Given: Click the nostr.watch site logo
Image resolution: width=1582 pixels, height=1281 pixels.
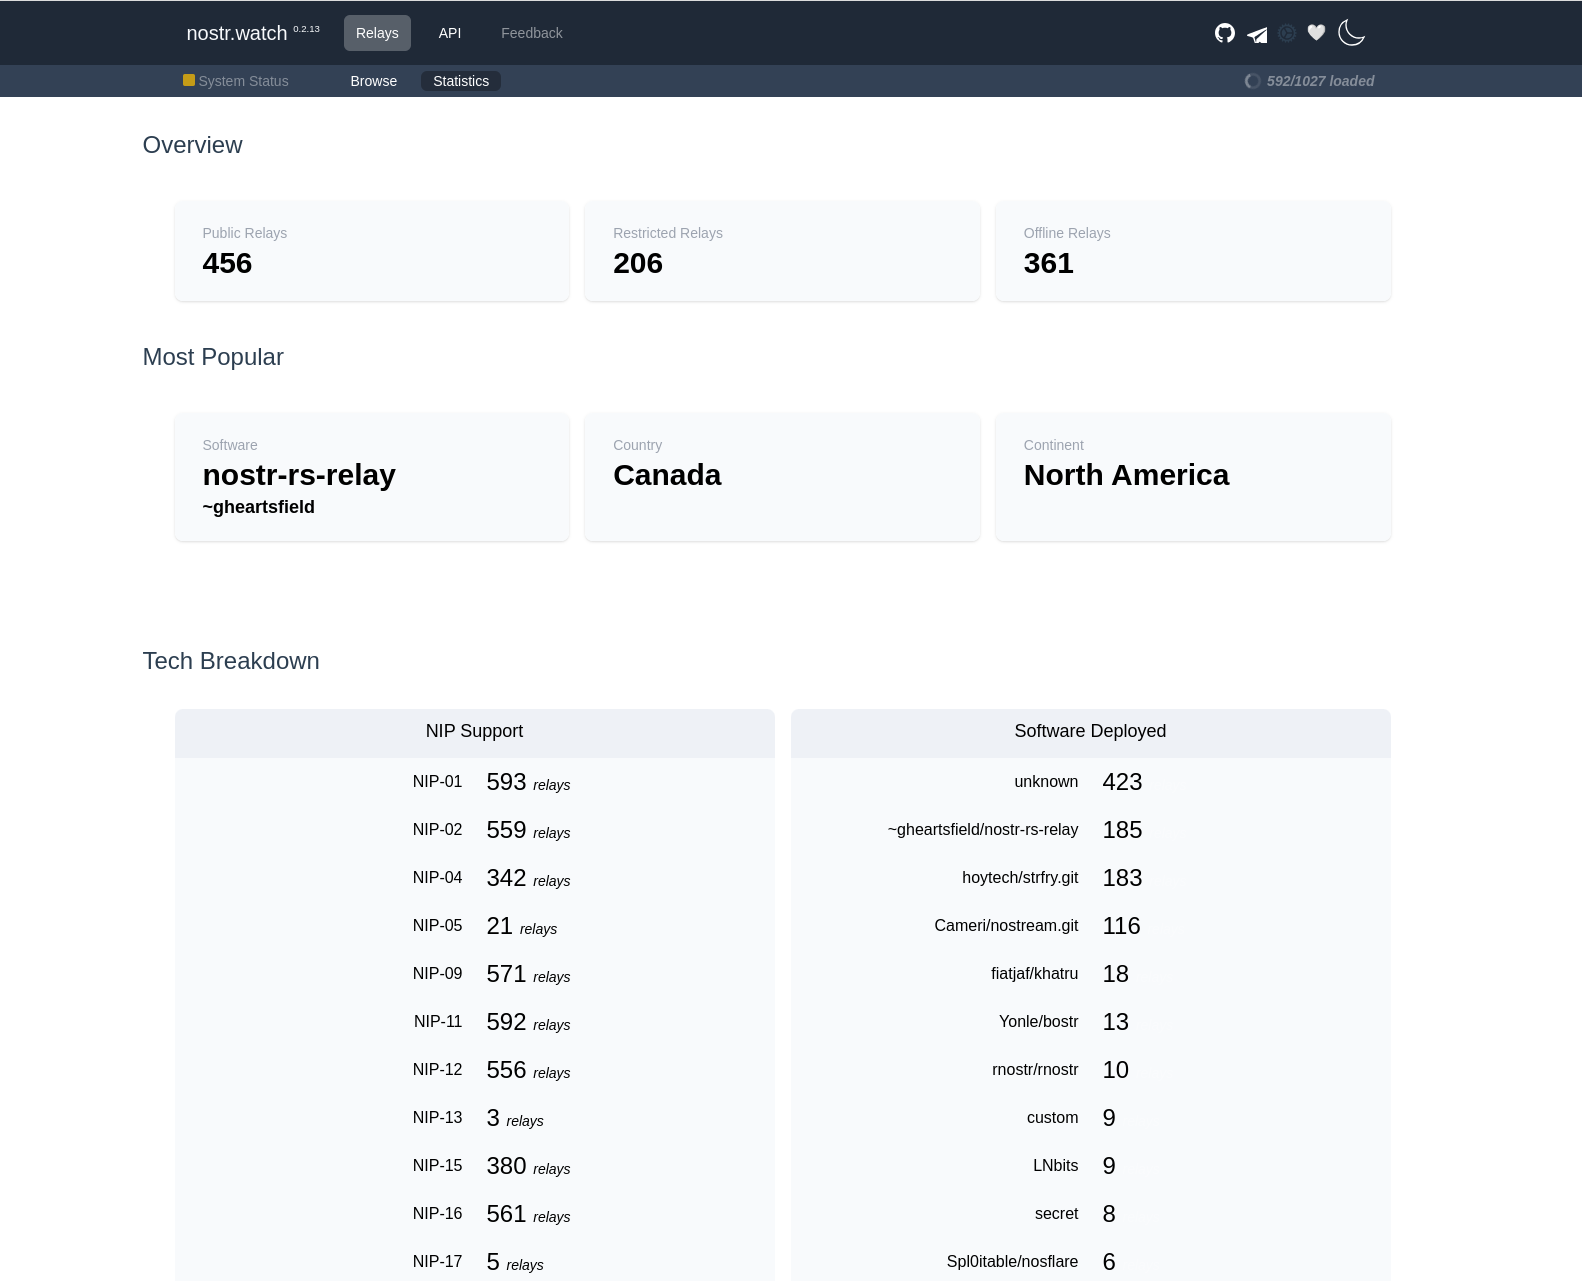Looking at the screenshot, I should tap(237, 33).
